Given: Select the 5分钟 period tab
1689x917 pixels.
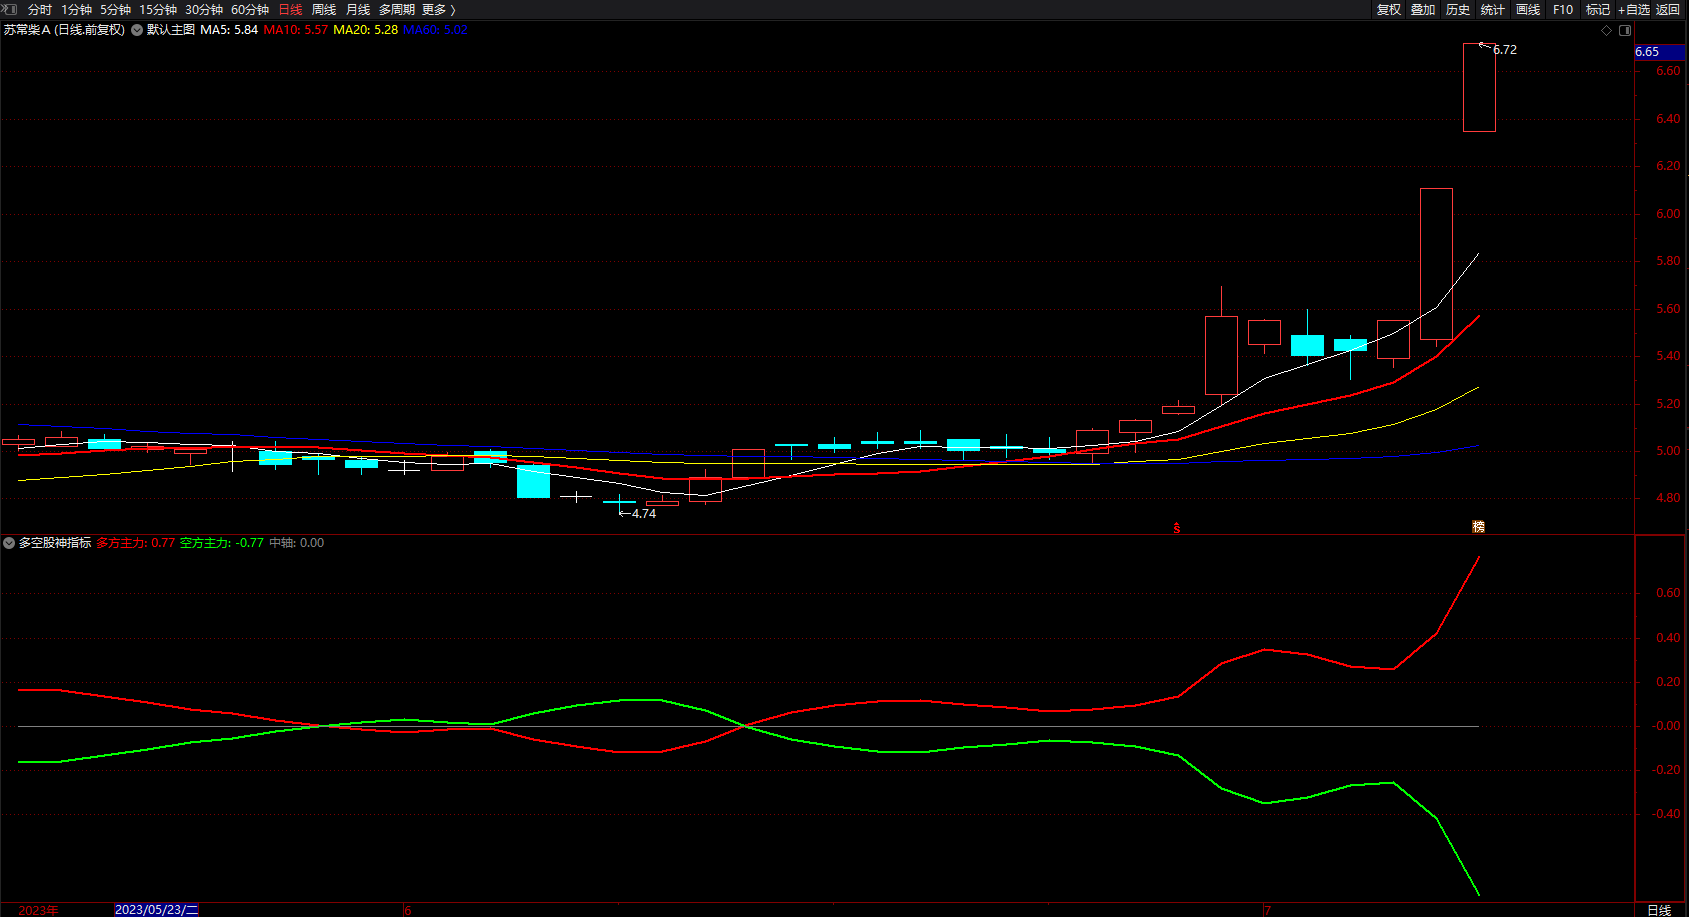Looking at the screenshot, I should 115,9.
